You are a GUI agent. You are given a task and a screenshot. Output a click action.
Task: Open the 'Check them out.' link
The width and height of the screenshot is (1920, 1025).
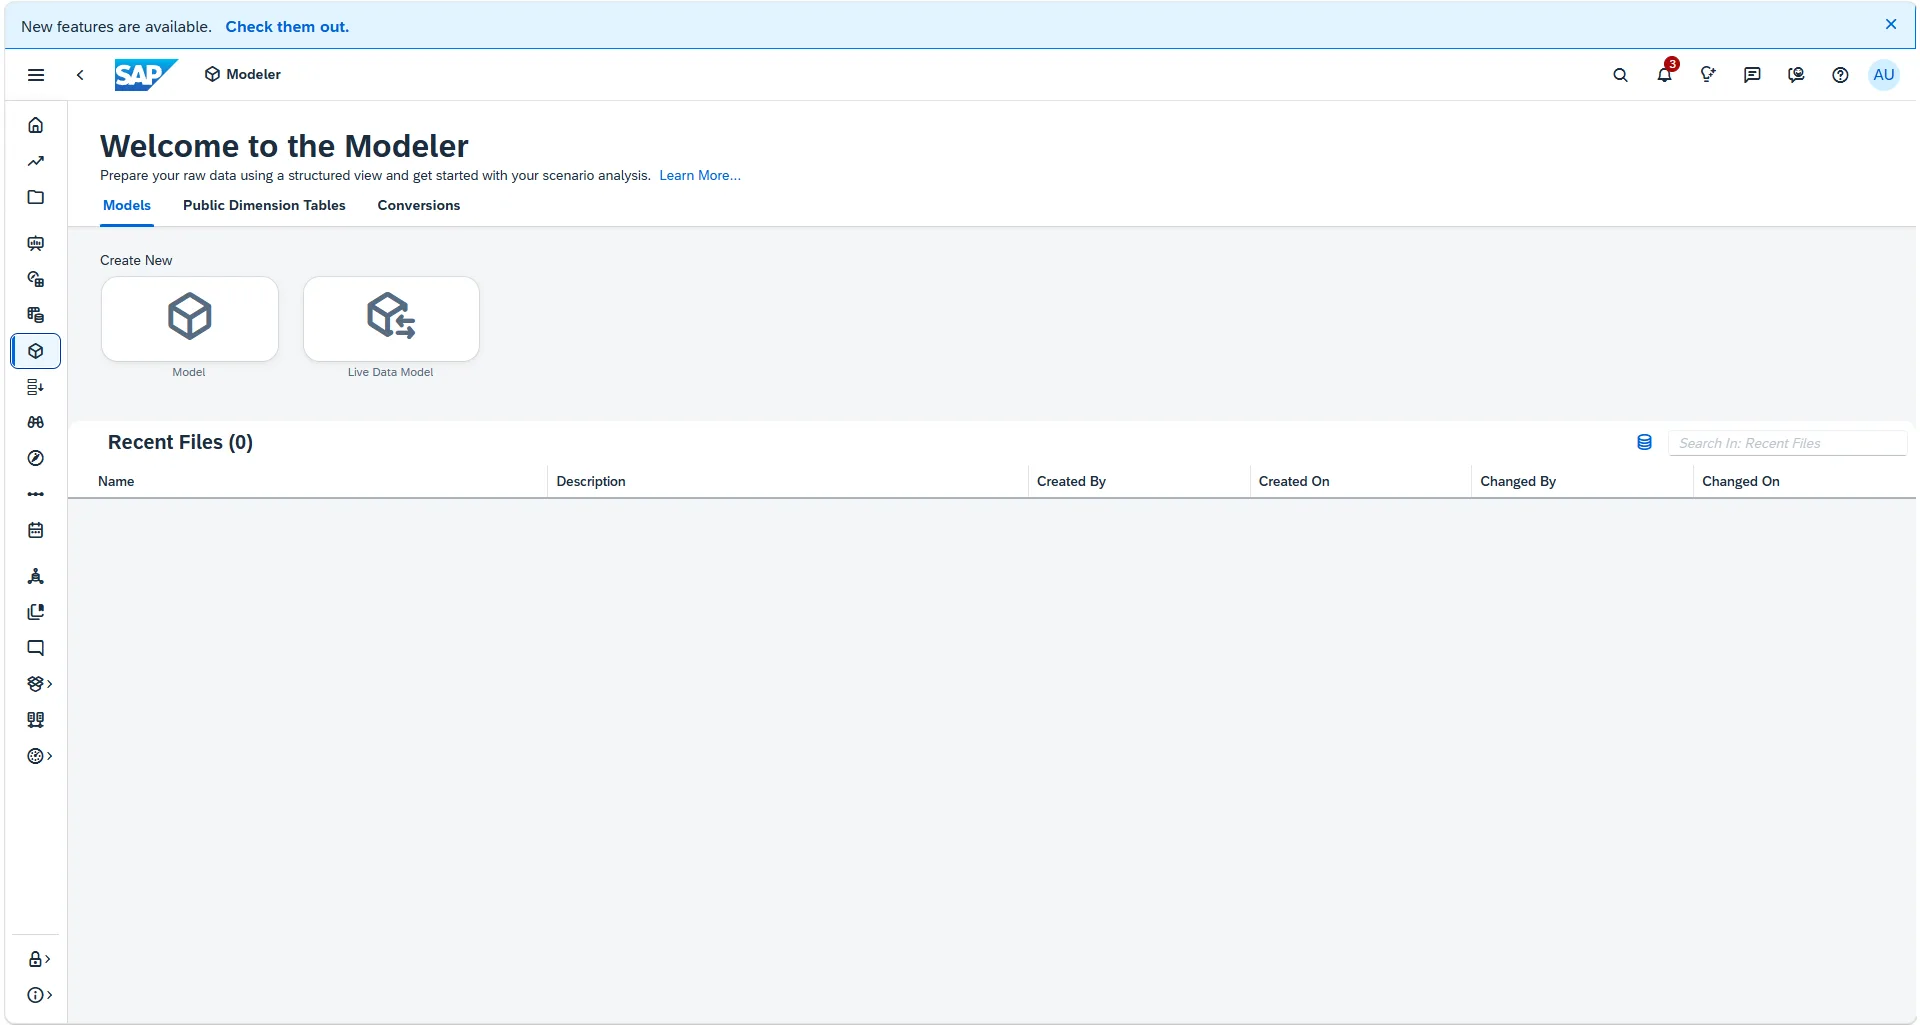coord(287,27)
